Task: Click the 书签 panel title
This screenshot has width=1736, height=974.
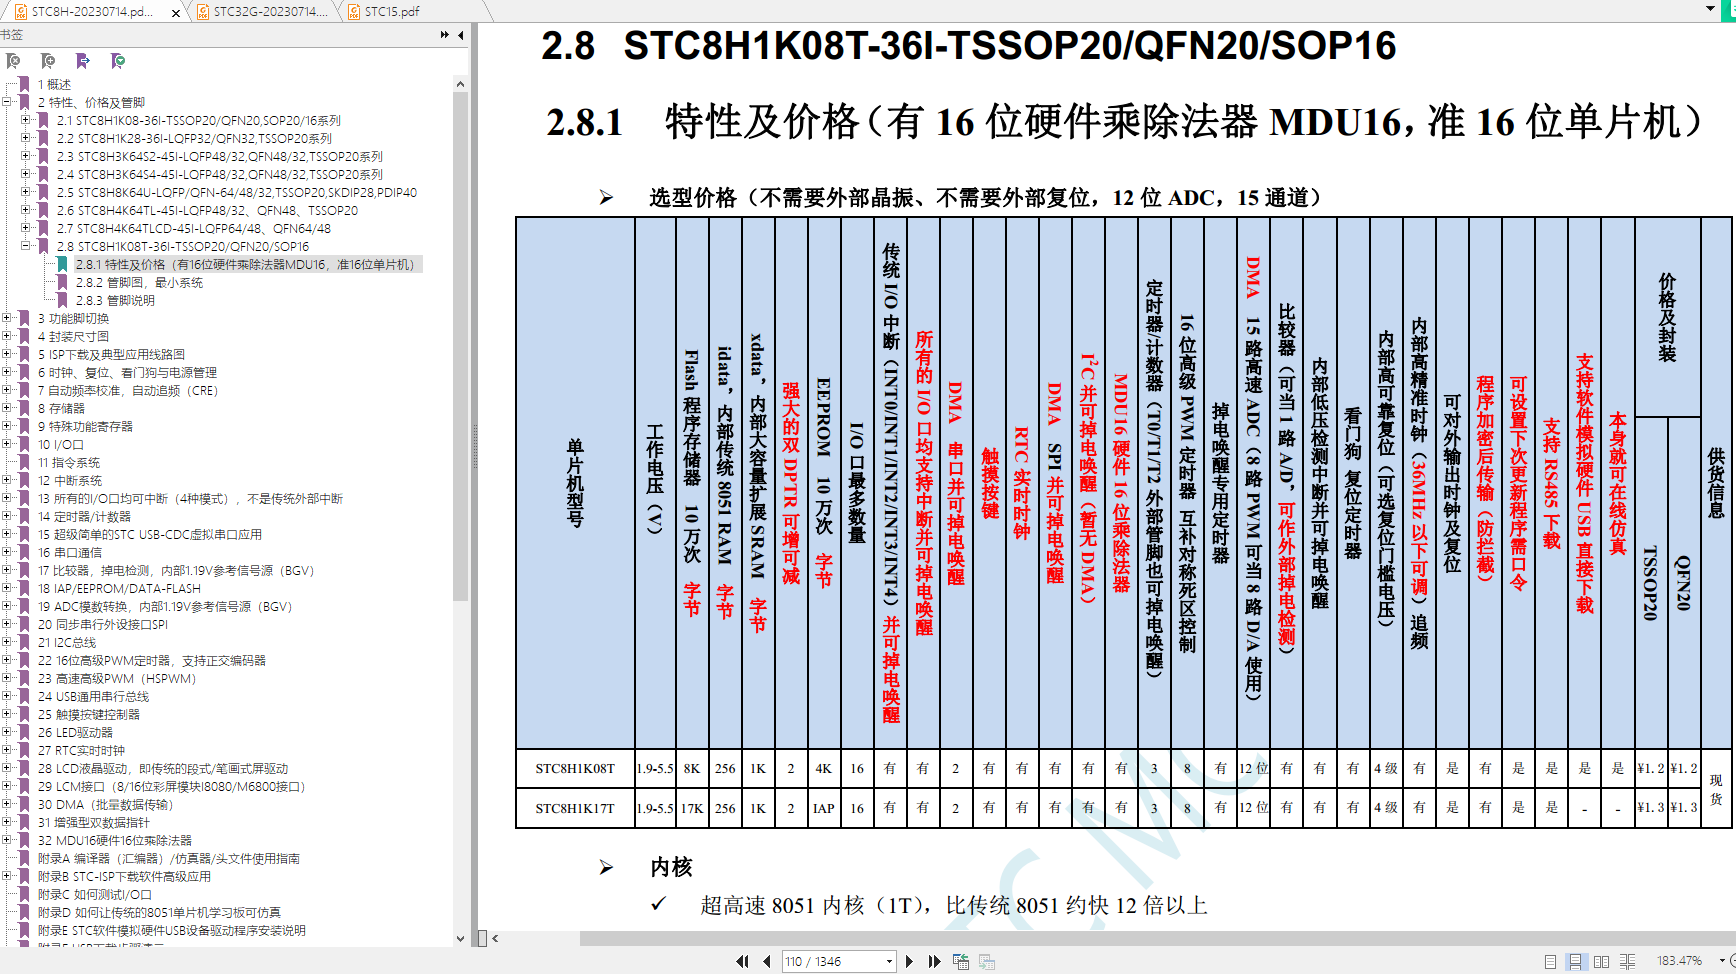Action: [12, 35]
